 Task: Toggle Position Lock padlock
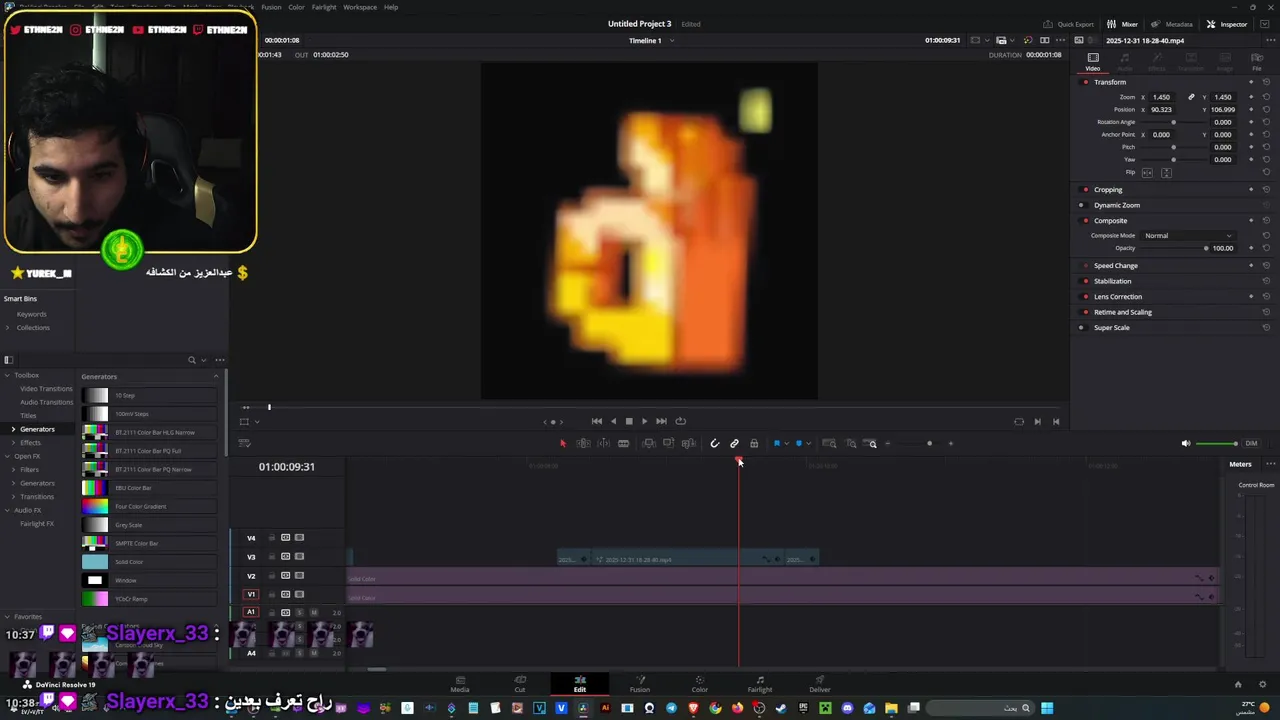click(x=754, y=443)
